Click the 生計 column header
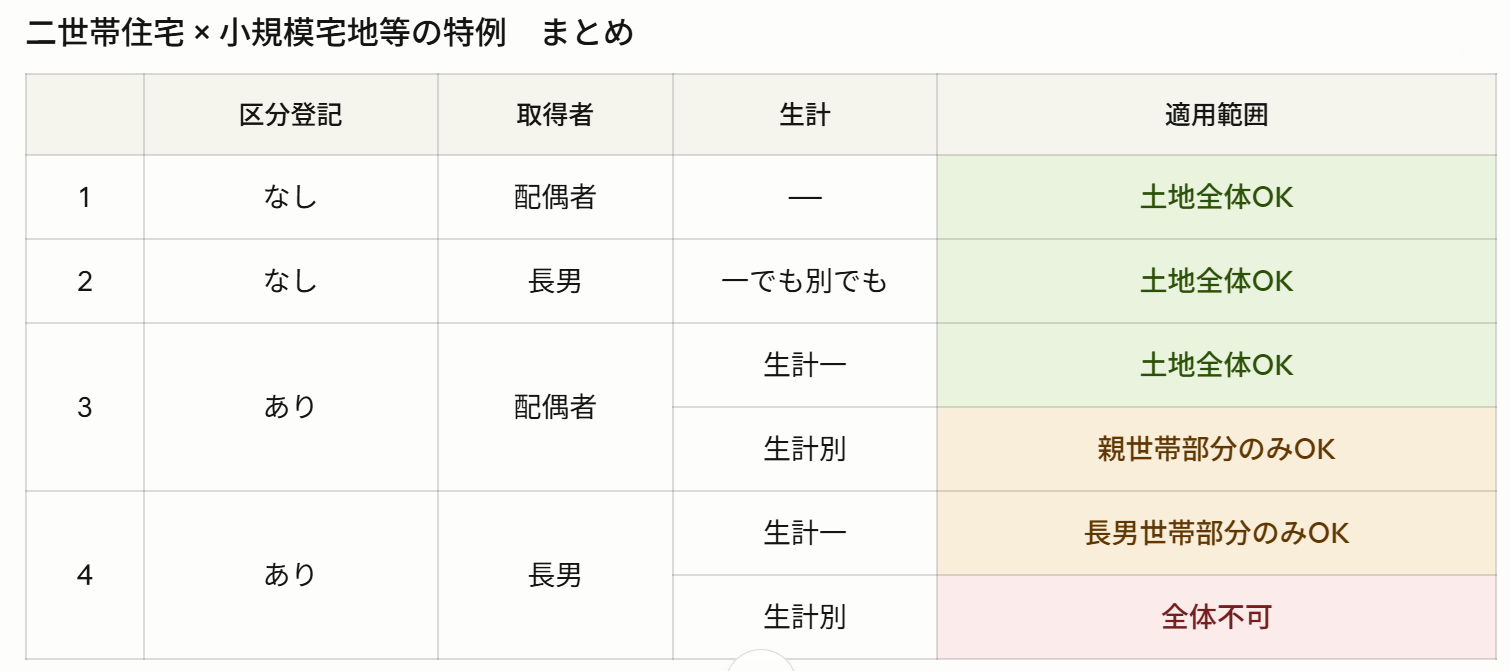 pos(805,115)
